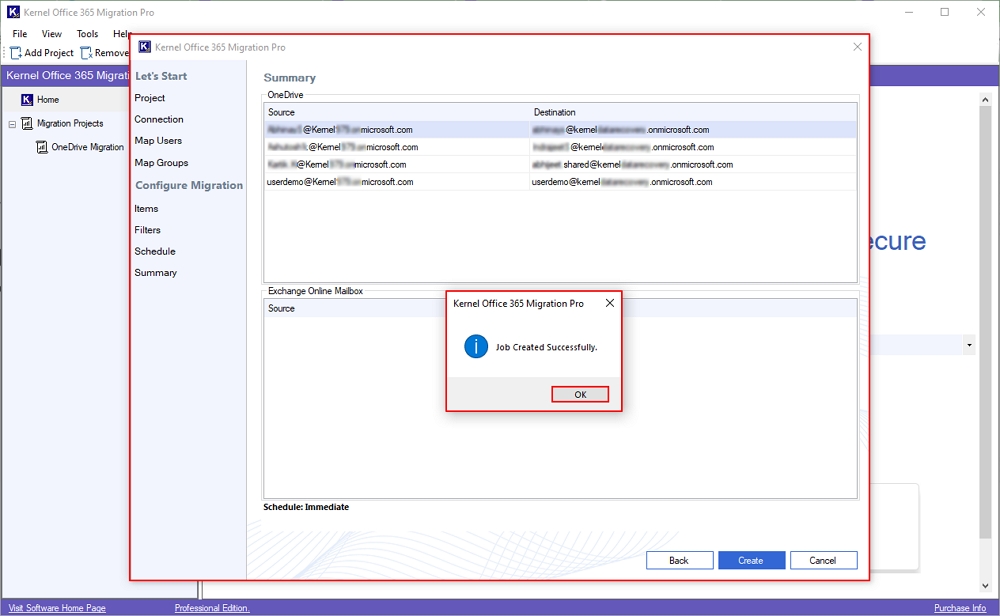Open the dropdown arrow behind the wizard
This screenshot has width=1000, height=616.
coord(969,345)
